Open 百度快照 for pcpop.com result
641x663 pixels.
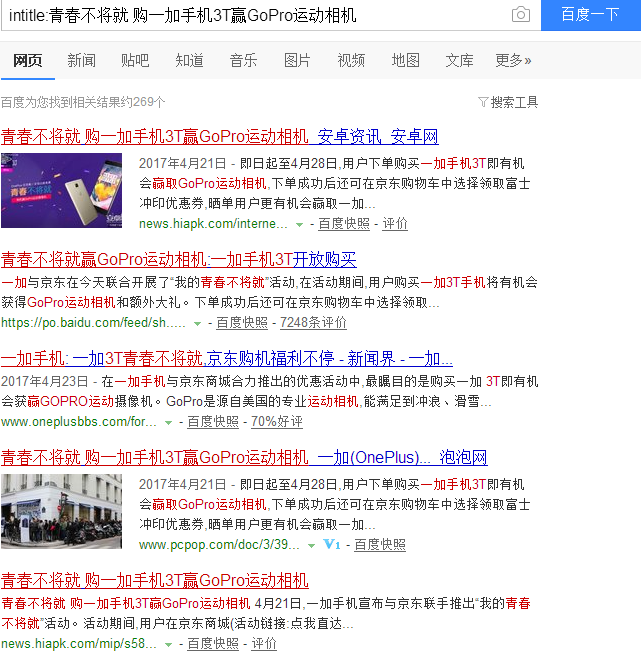[380, 545]
